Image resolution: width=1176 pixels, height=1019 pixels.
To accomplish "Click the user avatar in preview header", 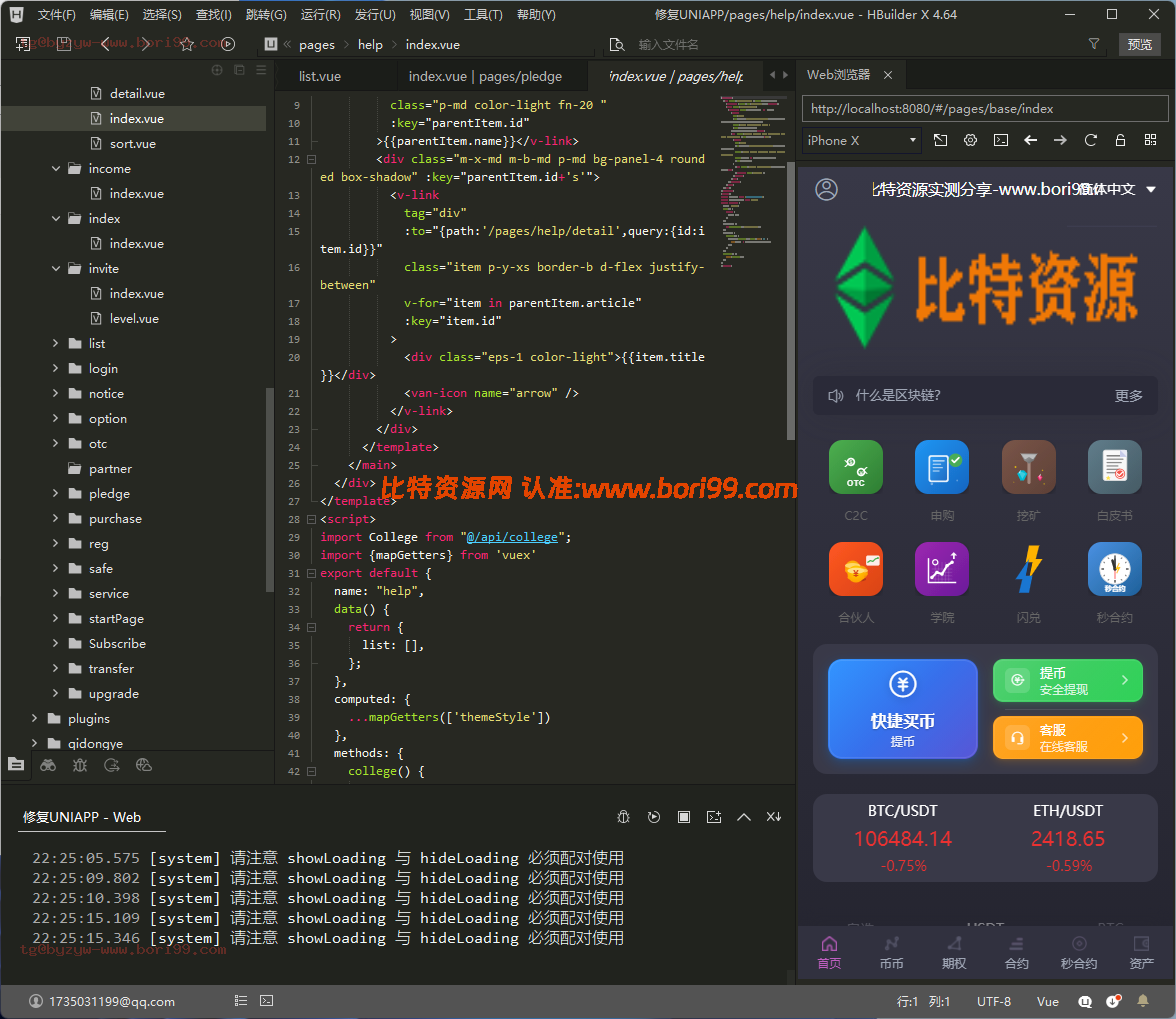I will pos(826,189).
